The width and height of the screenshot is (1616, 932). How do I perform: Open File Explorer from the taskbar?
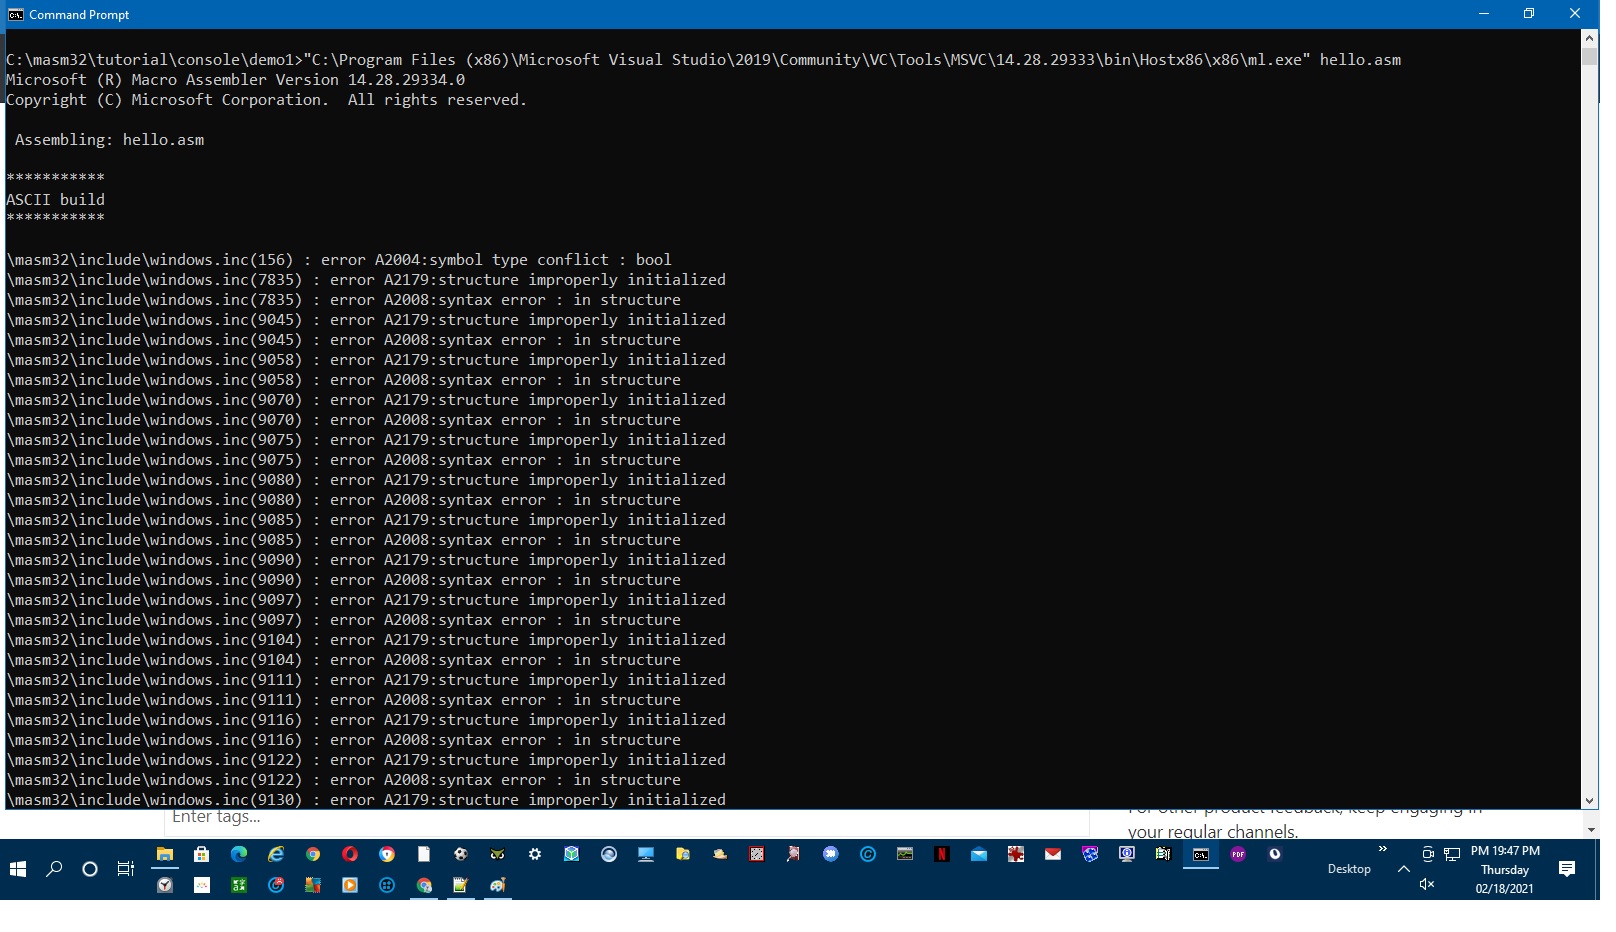pos(165,854)
